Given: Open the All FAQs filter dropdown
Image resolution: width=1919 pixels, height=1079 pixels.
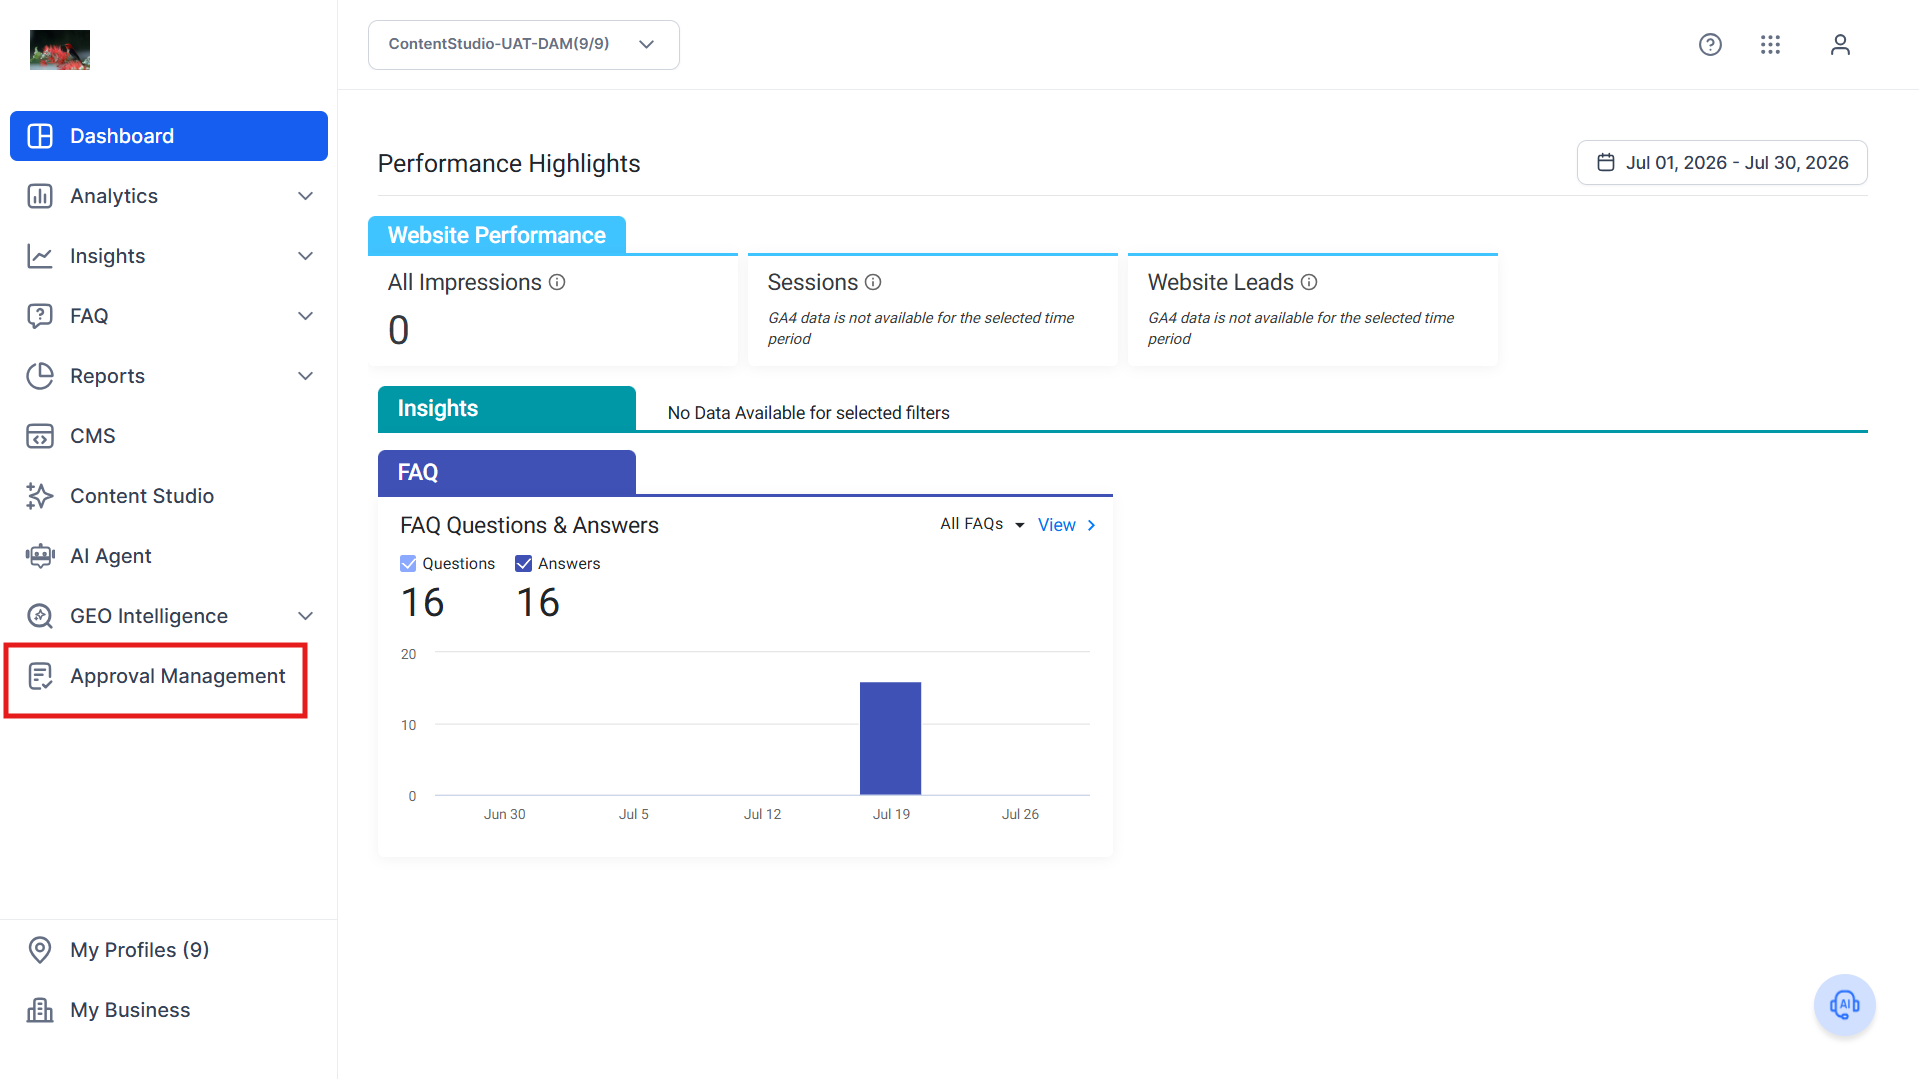Looking at the screenshot, I should click(x=982, y=524).
